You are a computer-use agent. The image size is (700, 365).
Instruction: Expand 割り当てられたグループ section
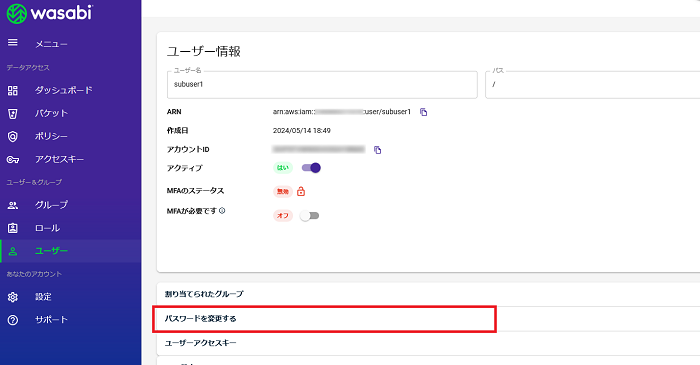click(x=428, y=294)
